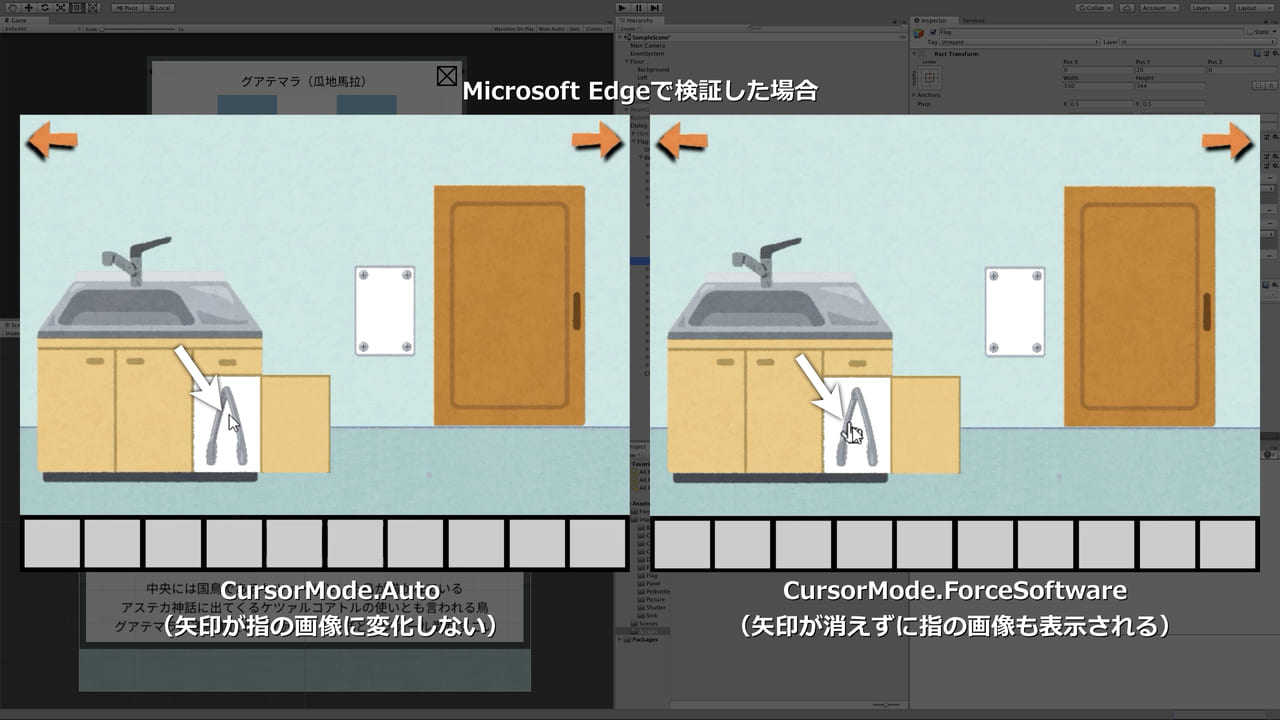The width and height of the screenshot is (1280, 720).
Task: Select the Move tool
Action: [x=27, y=7]
